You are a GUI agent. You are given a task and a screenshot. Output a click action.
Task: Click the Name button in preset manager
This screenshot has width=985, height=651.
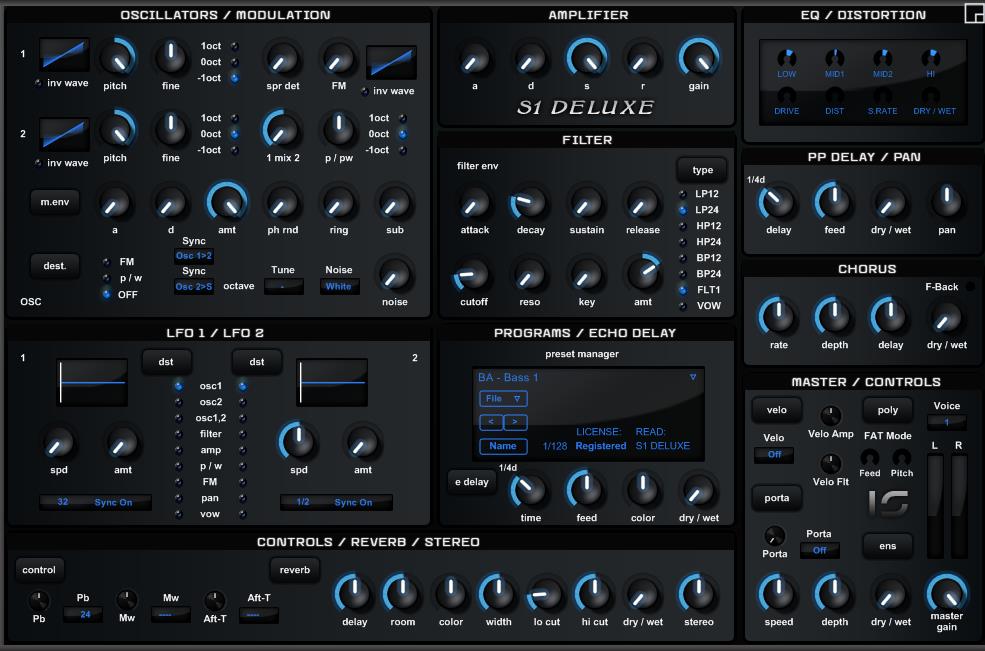503,446
